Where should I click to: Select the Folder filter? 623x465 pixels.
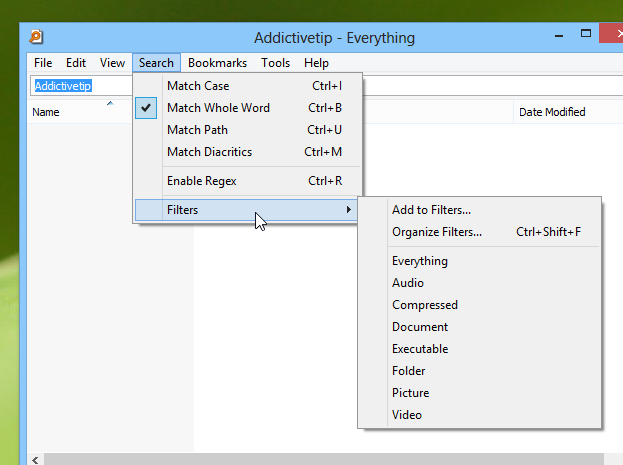point(480,371)
